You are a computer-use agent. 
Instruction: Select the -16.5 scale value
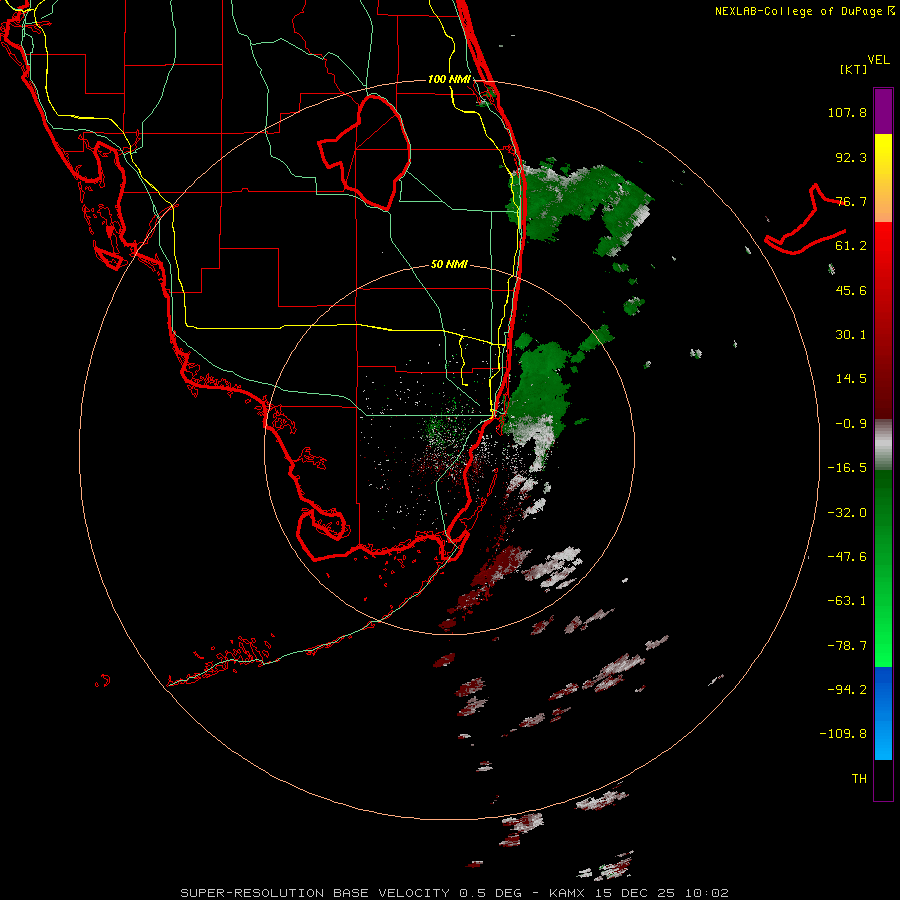click(x=847, y=468)
